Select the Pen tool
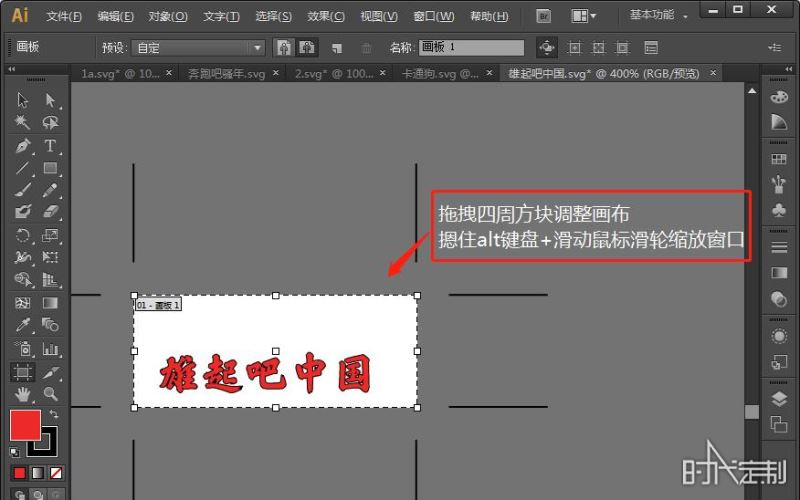This screenshot has width=800, height=500. click(x=22, y=145)
